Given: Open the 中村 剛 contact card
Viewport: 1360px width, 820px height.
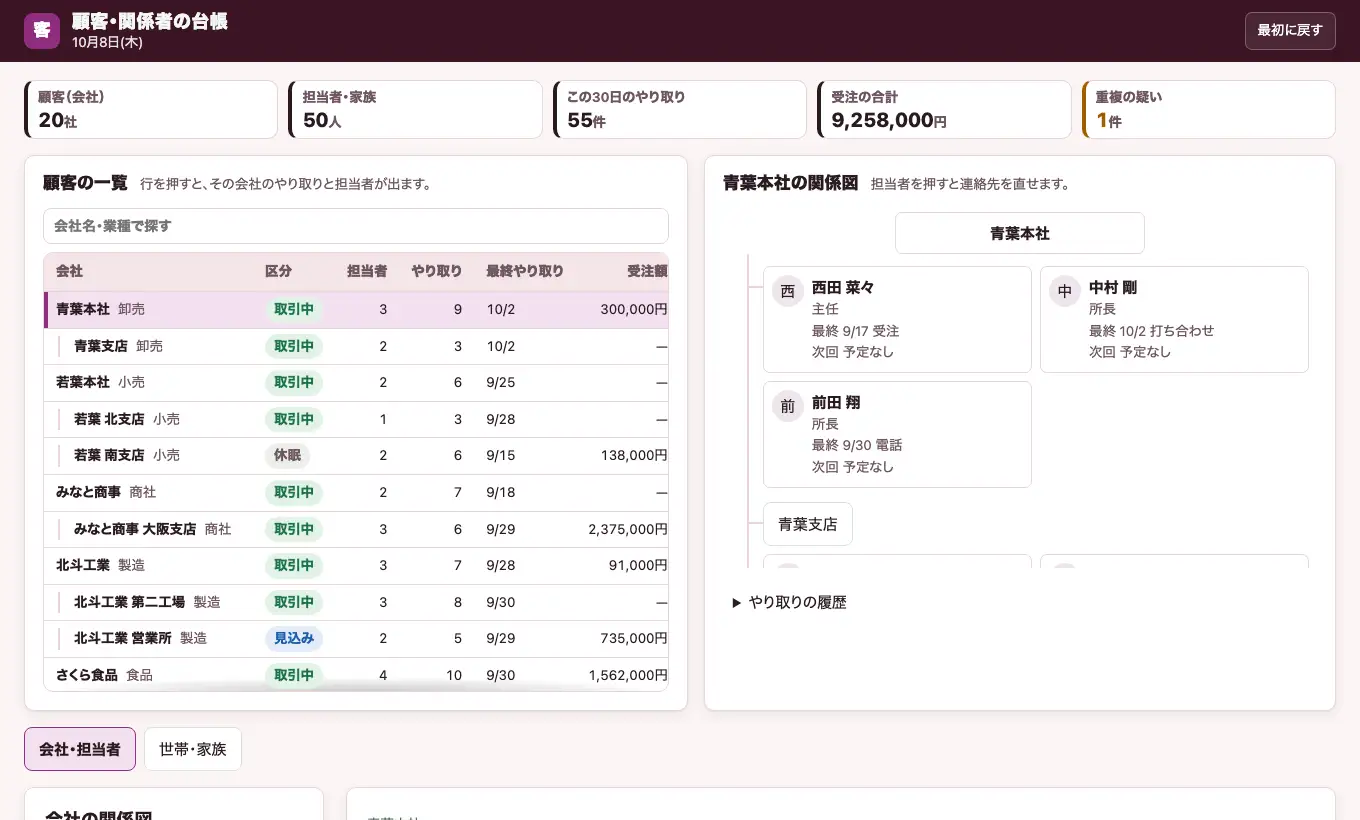Looking at the screenshot, I should (1174, 319).
